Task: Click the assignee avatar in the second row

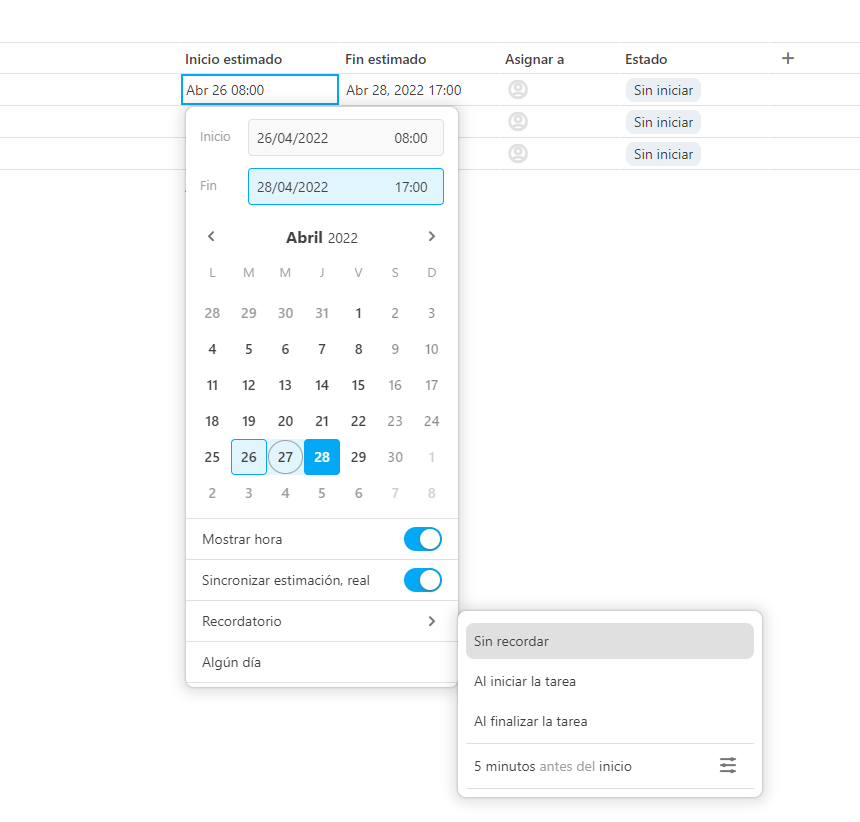Action: pyautogui.click(x=518, y=121)
